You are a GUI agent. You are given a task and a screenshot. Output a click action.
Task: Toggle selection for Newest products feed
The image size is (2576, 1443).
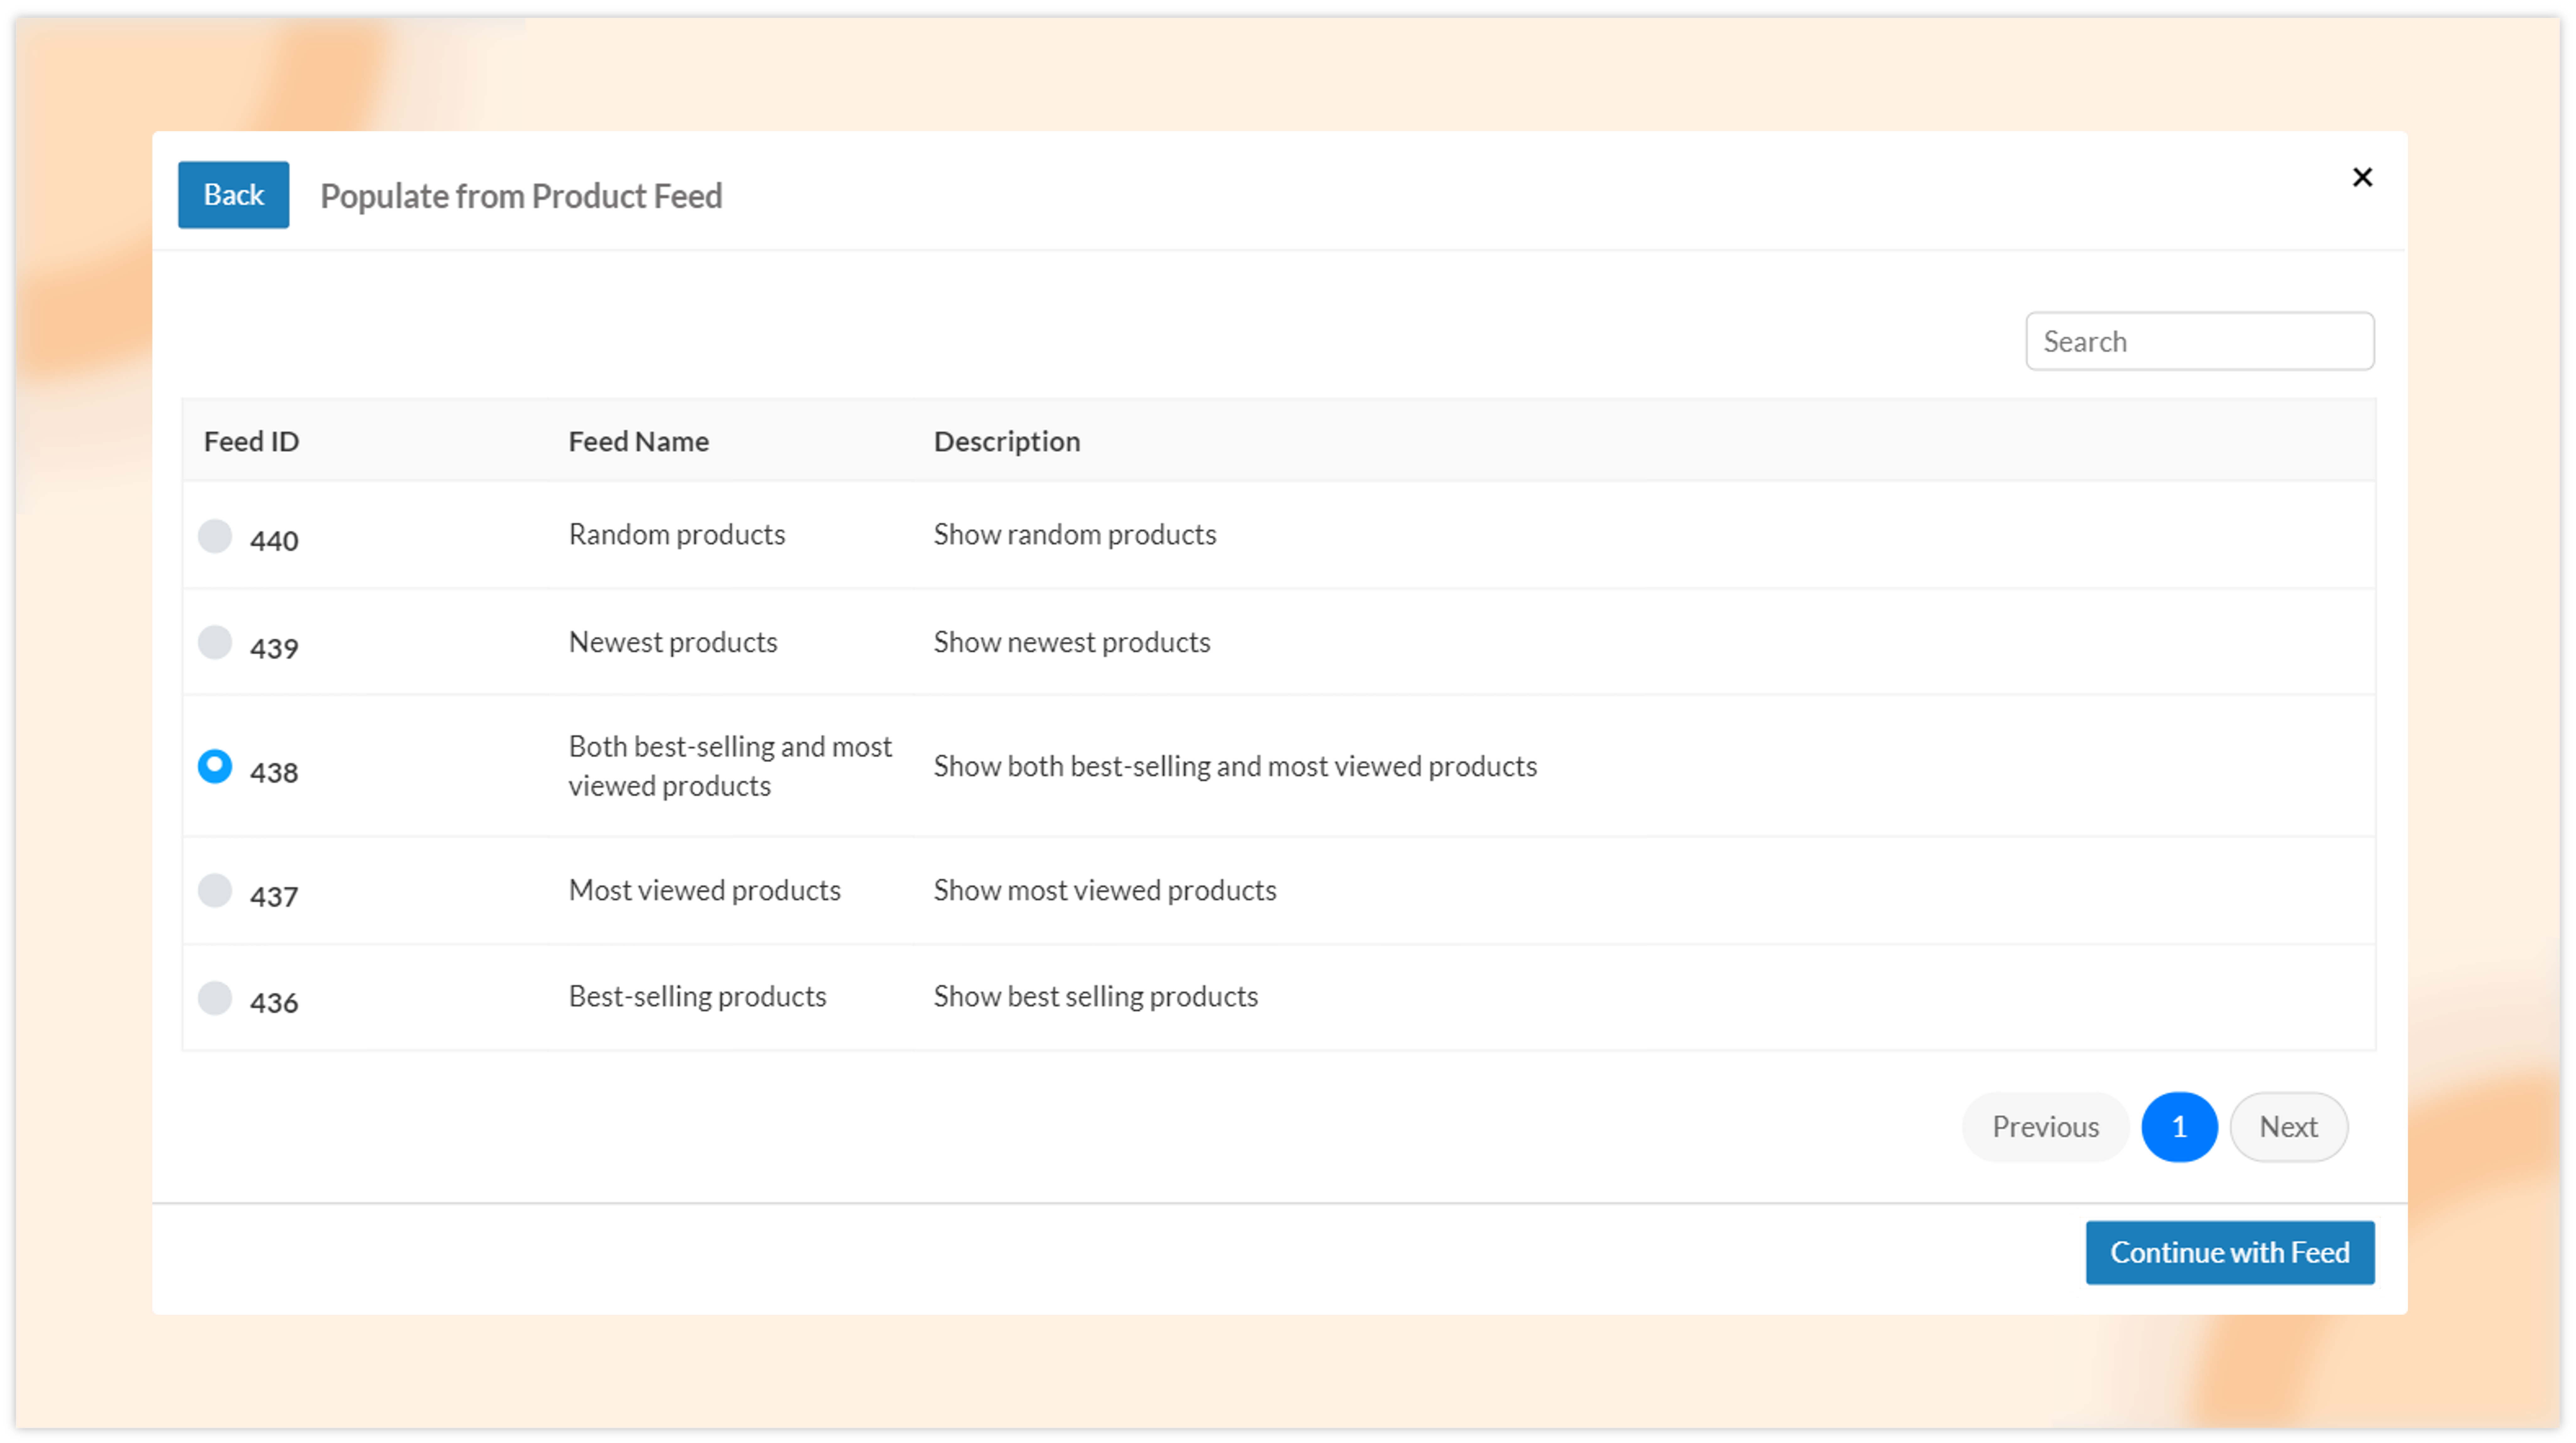[216, 641]
